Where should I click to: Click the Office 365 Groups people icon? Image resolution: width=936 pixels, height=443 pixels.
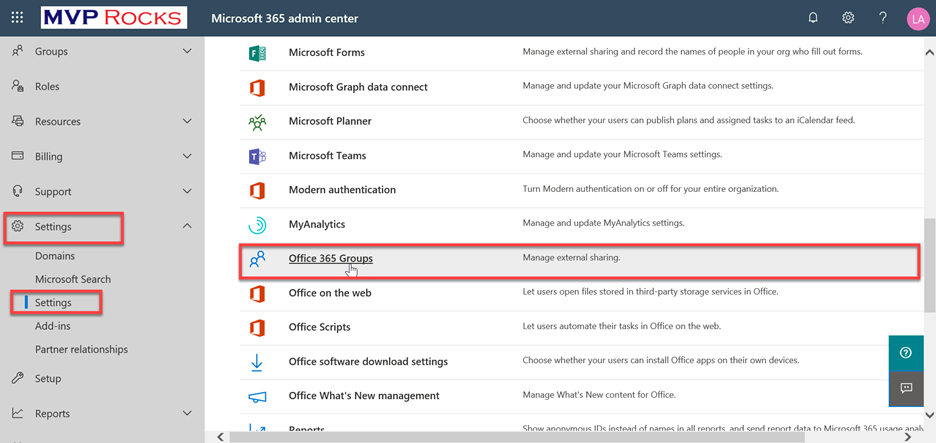[x=257, y=259]
